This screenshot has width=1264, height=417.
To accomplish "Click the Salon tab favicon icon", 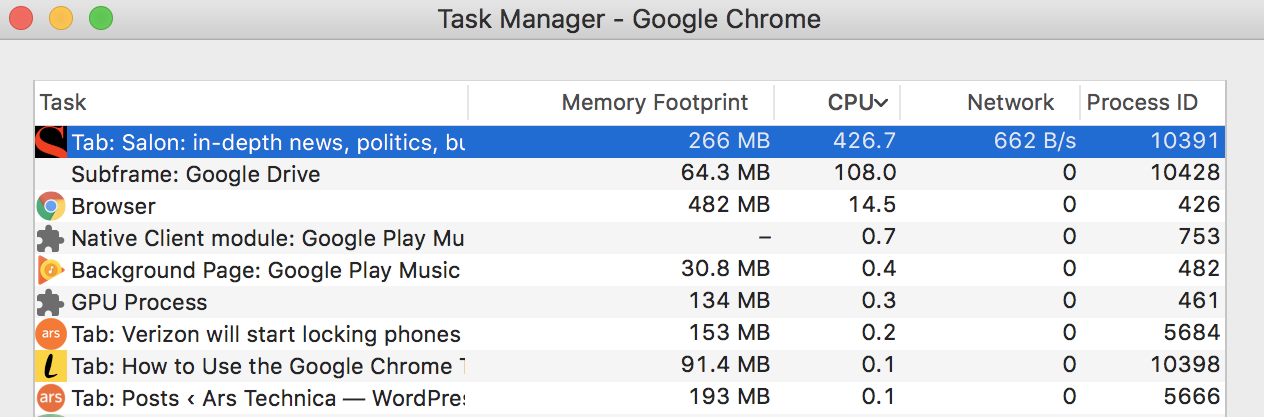I will tap(50, 142).
